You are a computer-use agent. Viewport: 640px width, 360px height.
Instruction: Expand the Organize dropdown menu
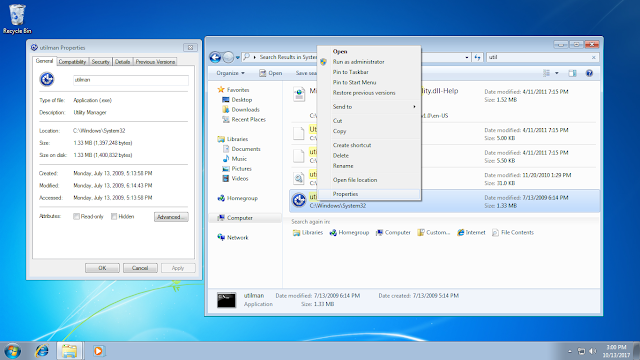230,73
